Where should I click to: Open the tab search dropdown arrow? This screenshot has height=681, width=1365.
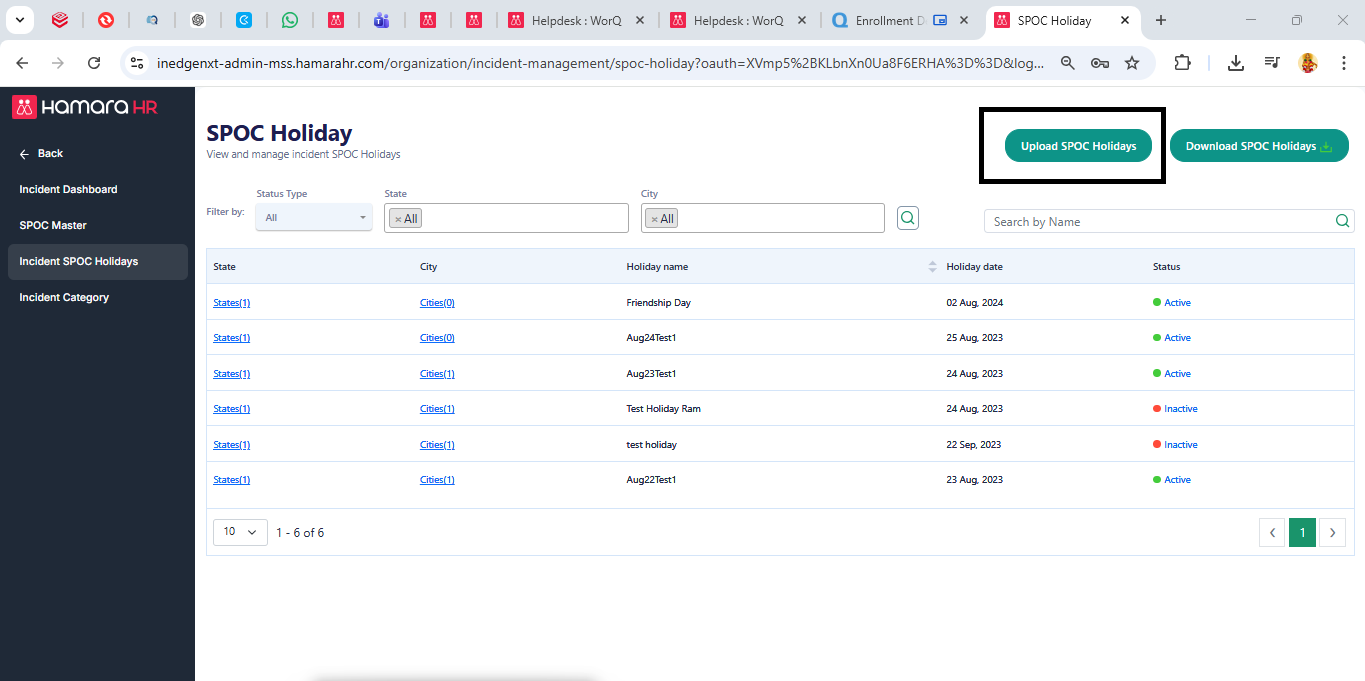19,20
